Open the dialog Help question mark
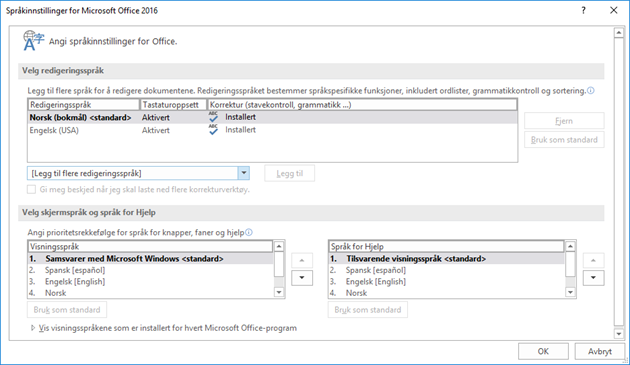This screenshot has width=630, height=365. pyautogui.click(x=583, y=10)
